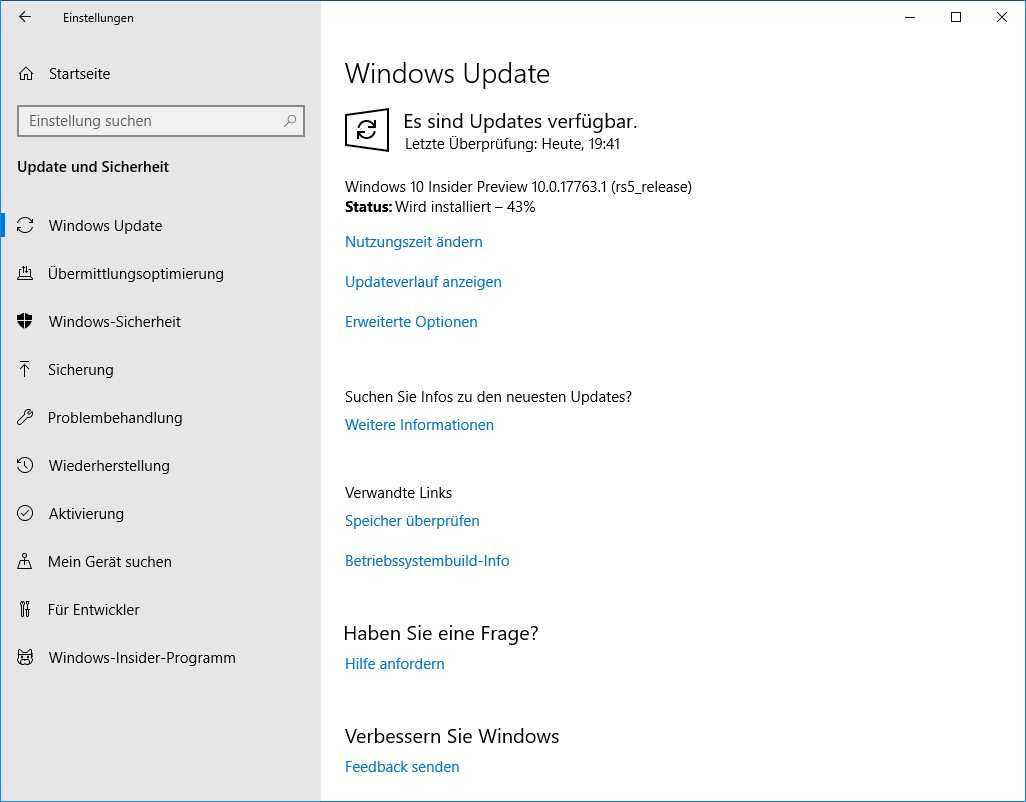The height and width of the screenshot is (802, 1026).
Task: Go to Windows-Insider-Programm settings
Action: point(160,657)
